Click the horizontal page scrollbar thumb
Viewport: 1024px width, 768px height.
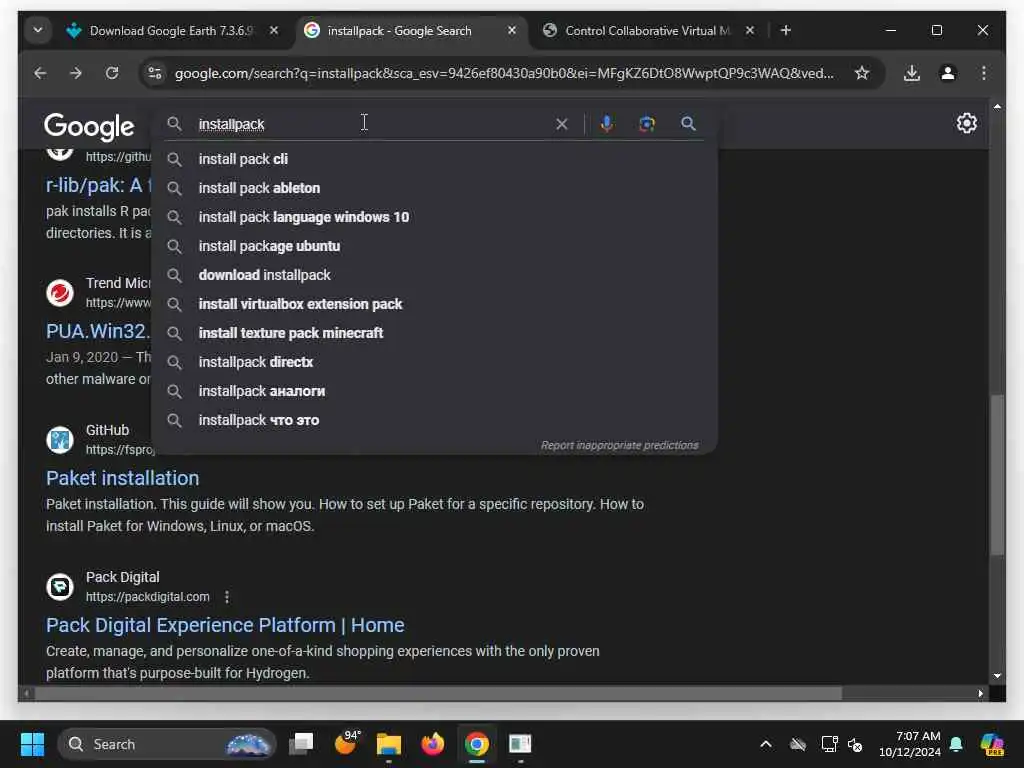point(438,694)
